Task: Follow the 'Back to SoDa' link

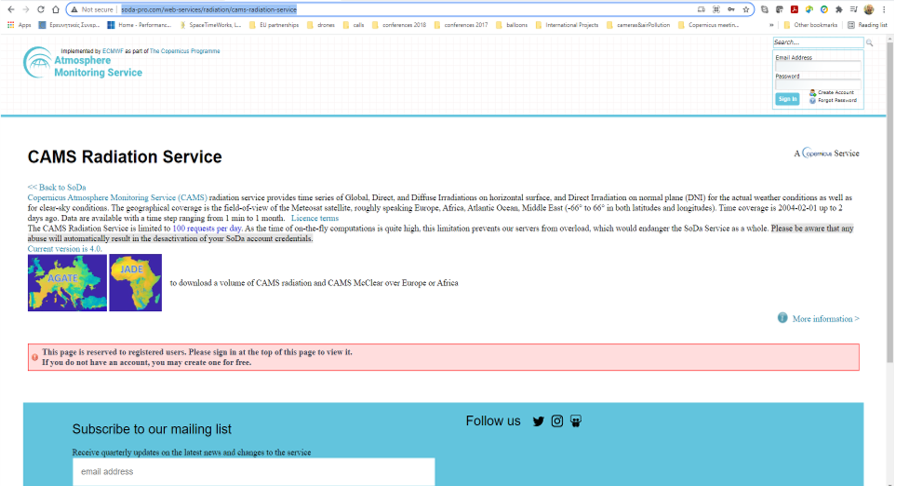Action: tap(56, 187)
